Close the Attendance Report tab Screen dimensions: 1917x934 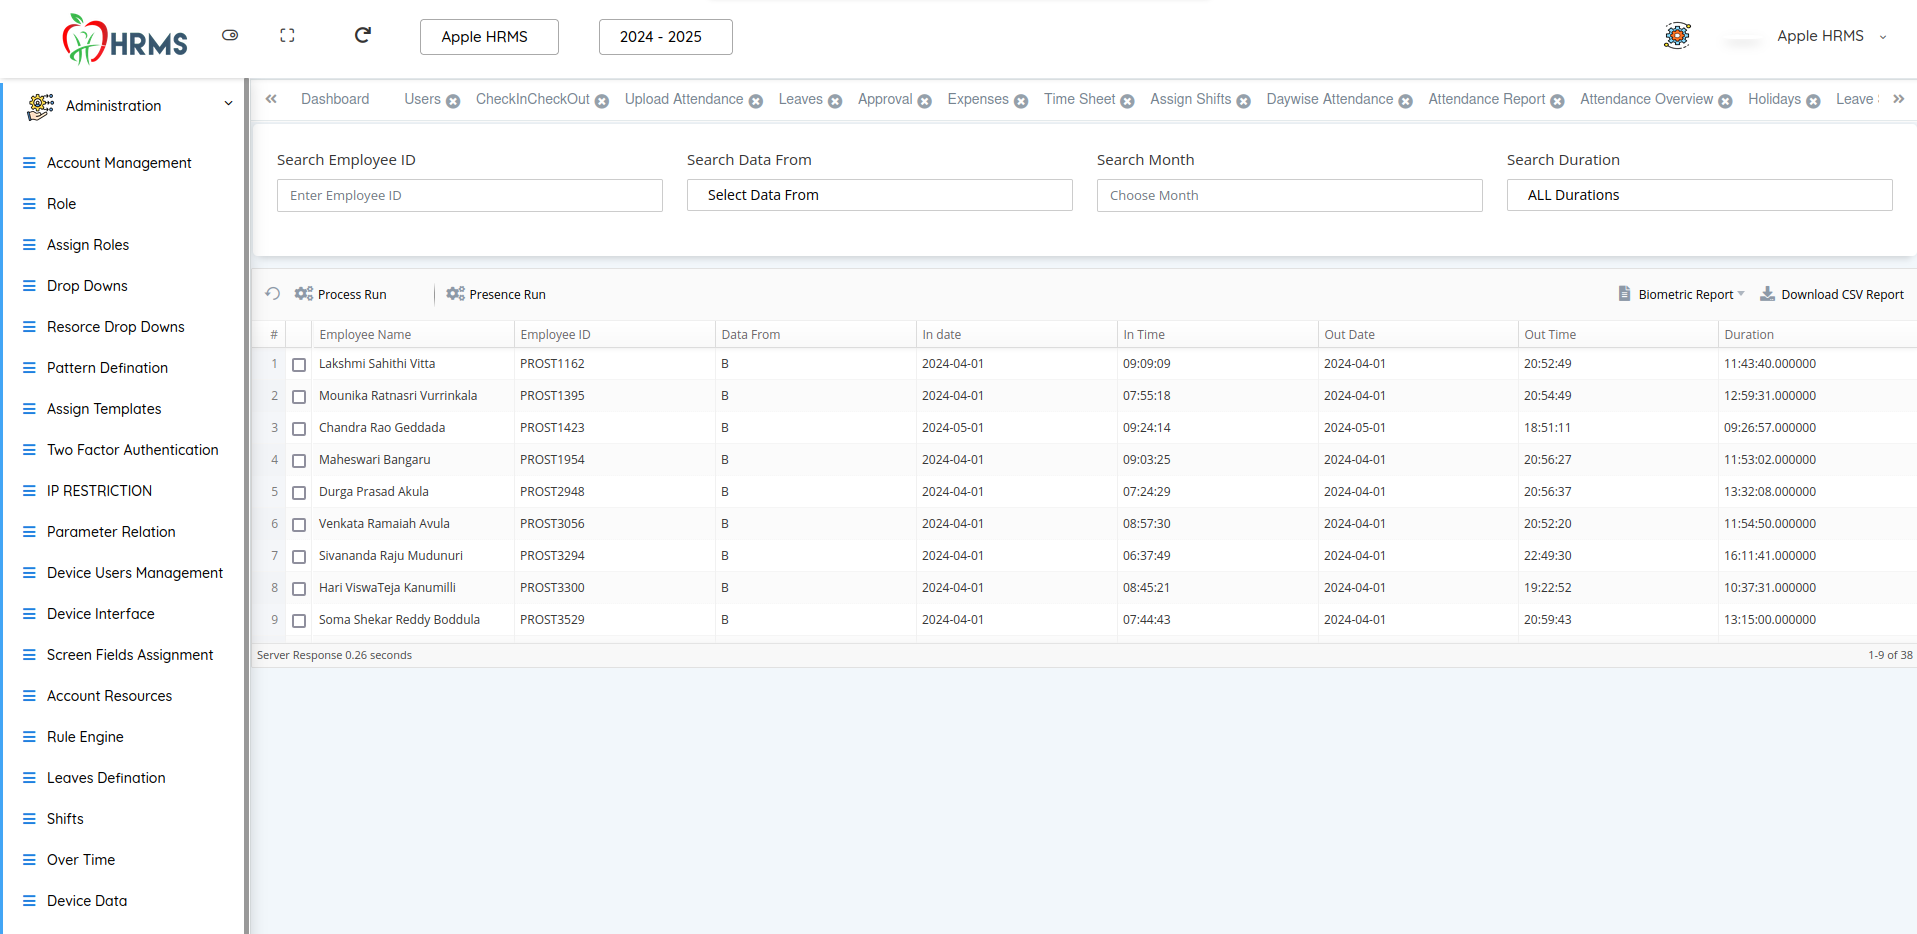[x=1557, y=101]
